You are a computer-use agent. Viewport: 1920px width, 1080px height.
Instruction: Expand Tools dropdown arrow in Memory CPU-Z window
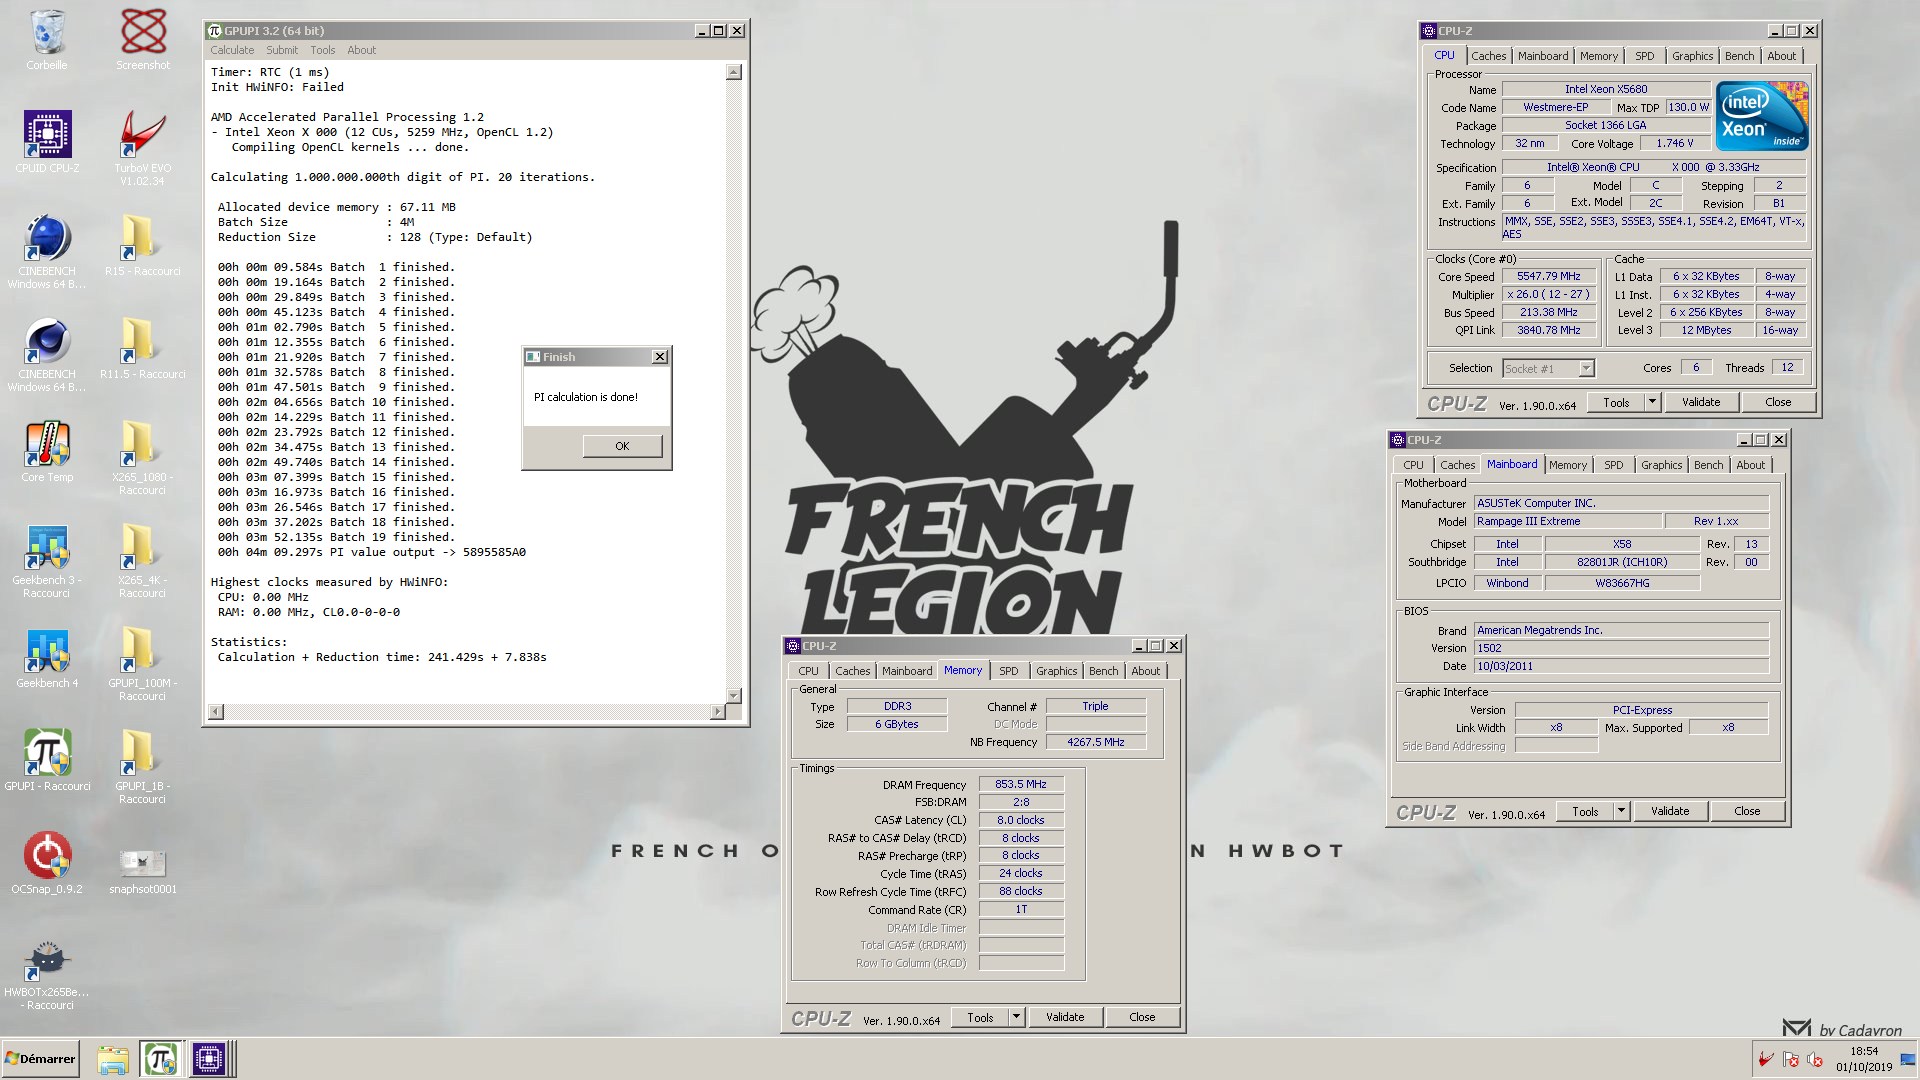(x=1016, y=1017)
